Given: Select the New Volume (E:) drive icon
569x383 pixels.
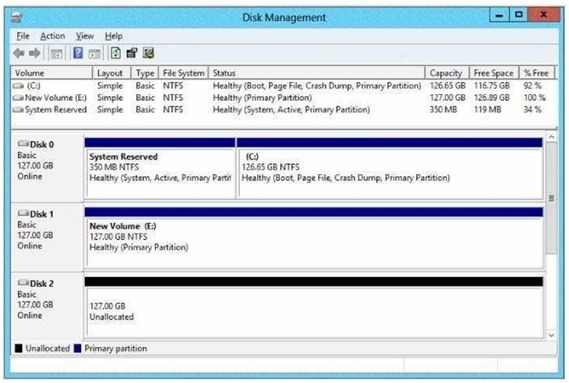Looking at the screenshot, I should [18, 98].
